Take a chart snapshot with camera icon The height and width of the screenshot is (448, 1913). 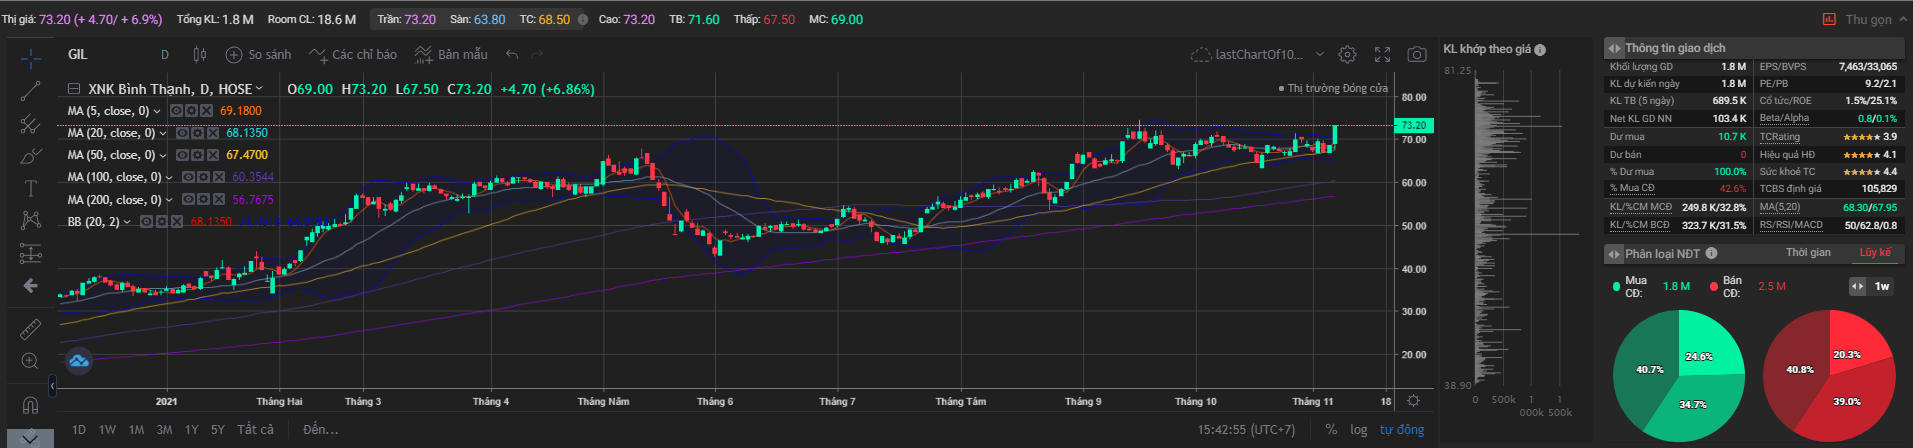(1416, 55)
